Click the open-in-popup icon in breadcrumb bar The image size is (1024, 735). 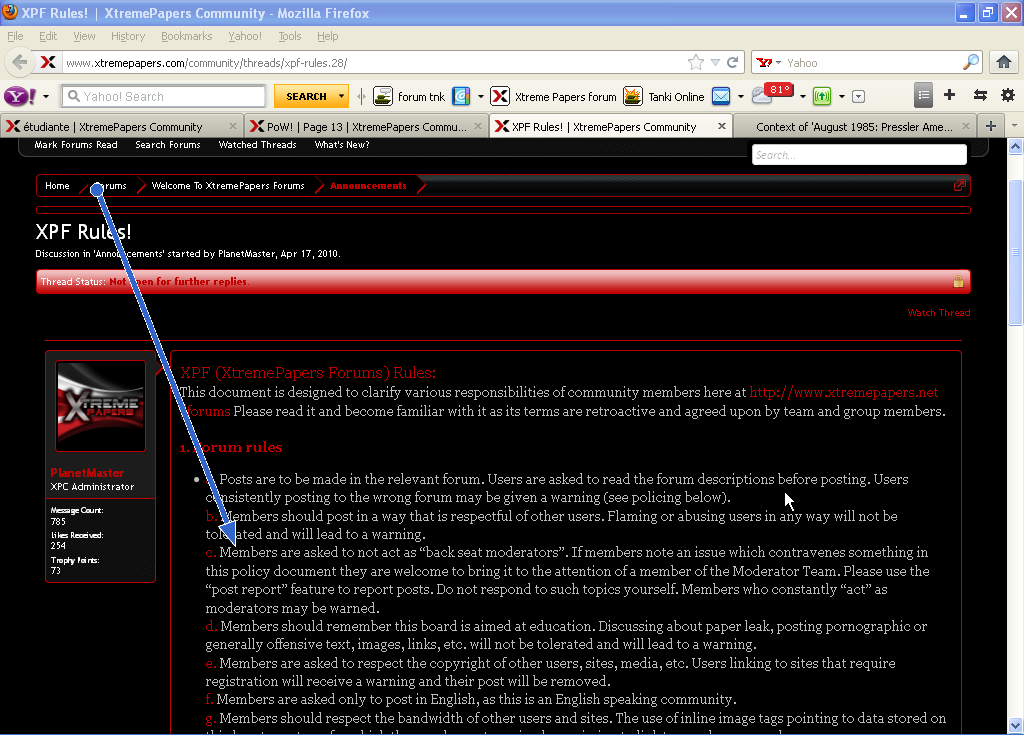click(x=959, y=186)
